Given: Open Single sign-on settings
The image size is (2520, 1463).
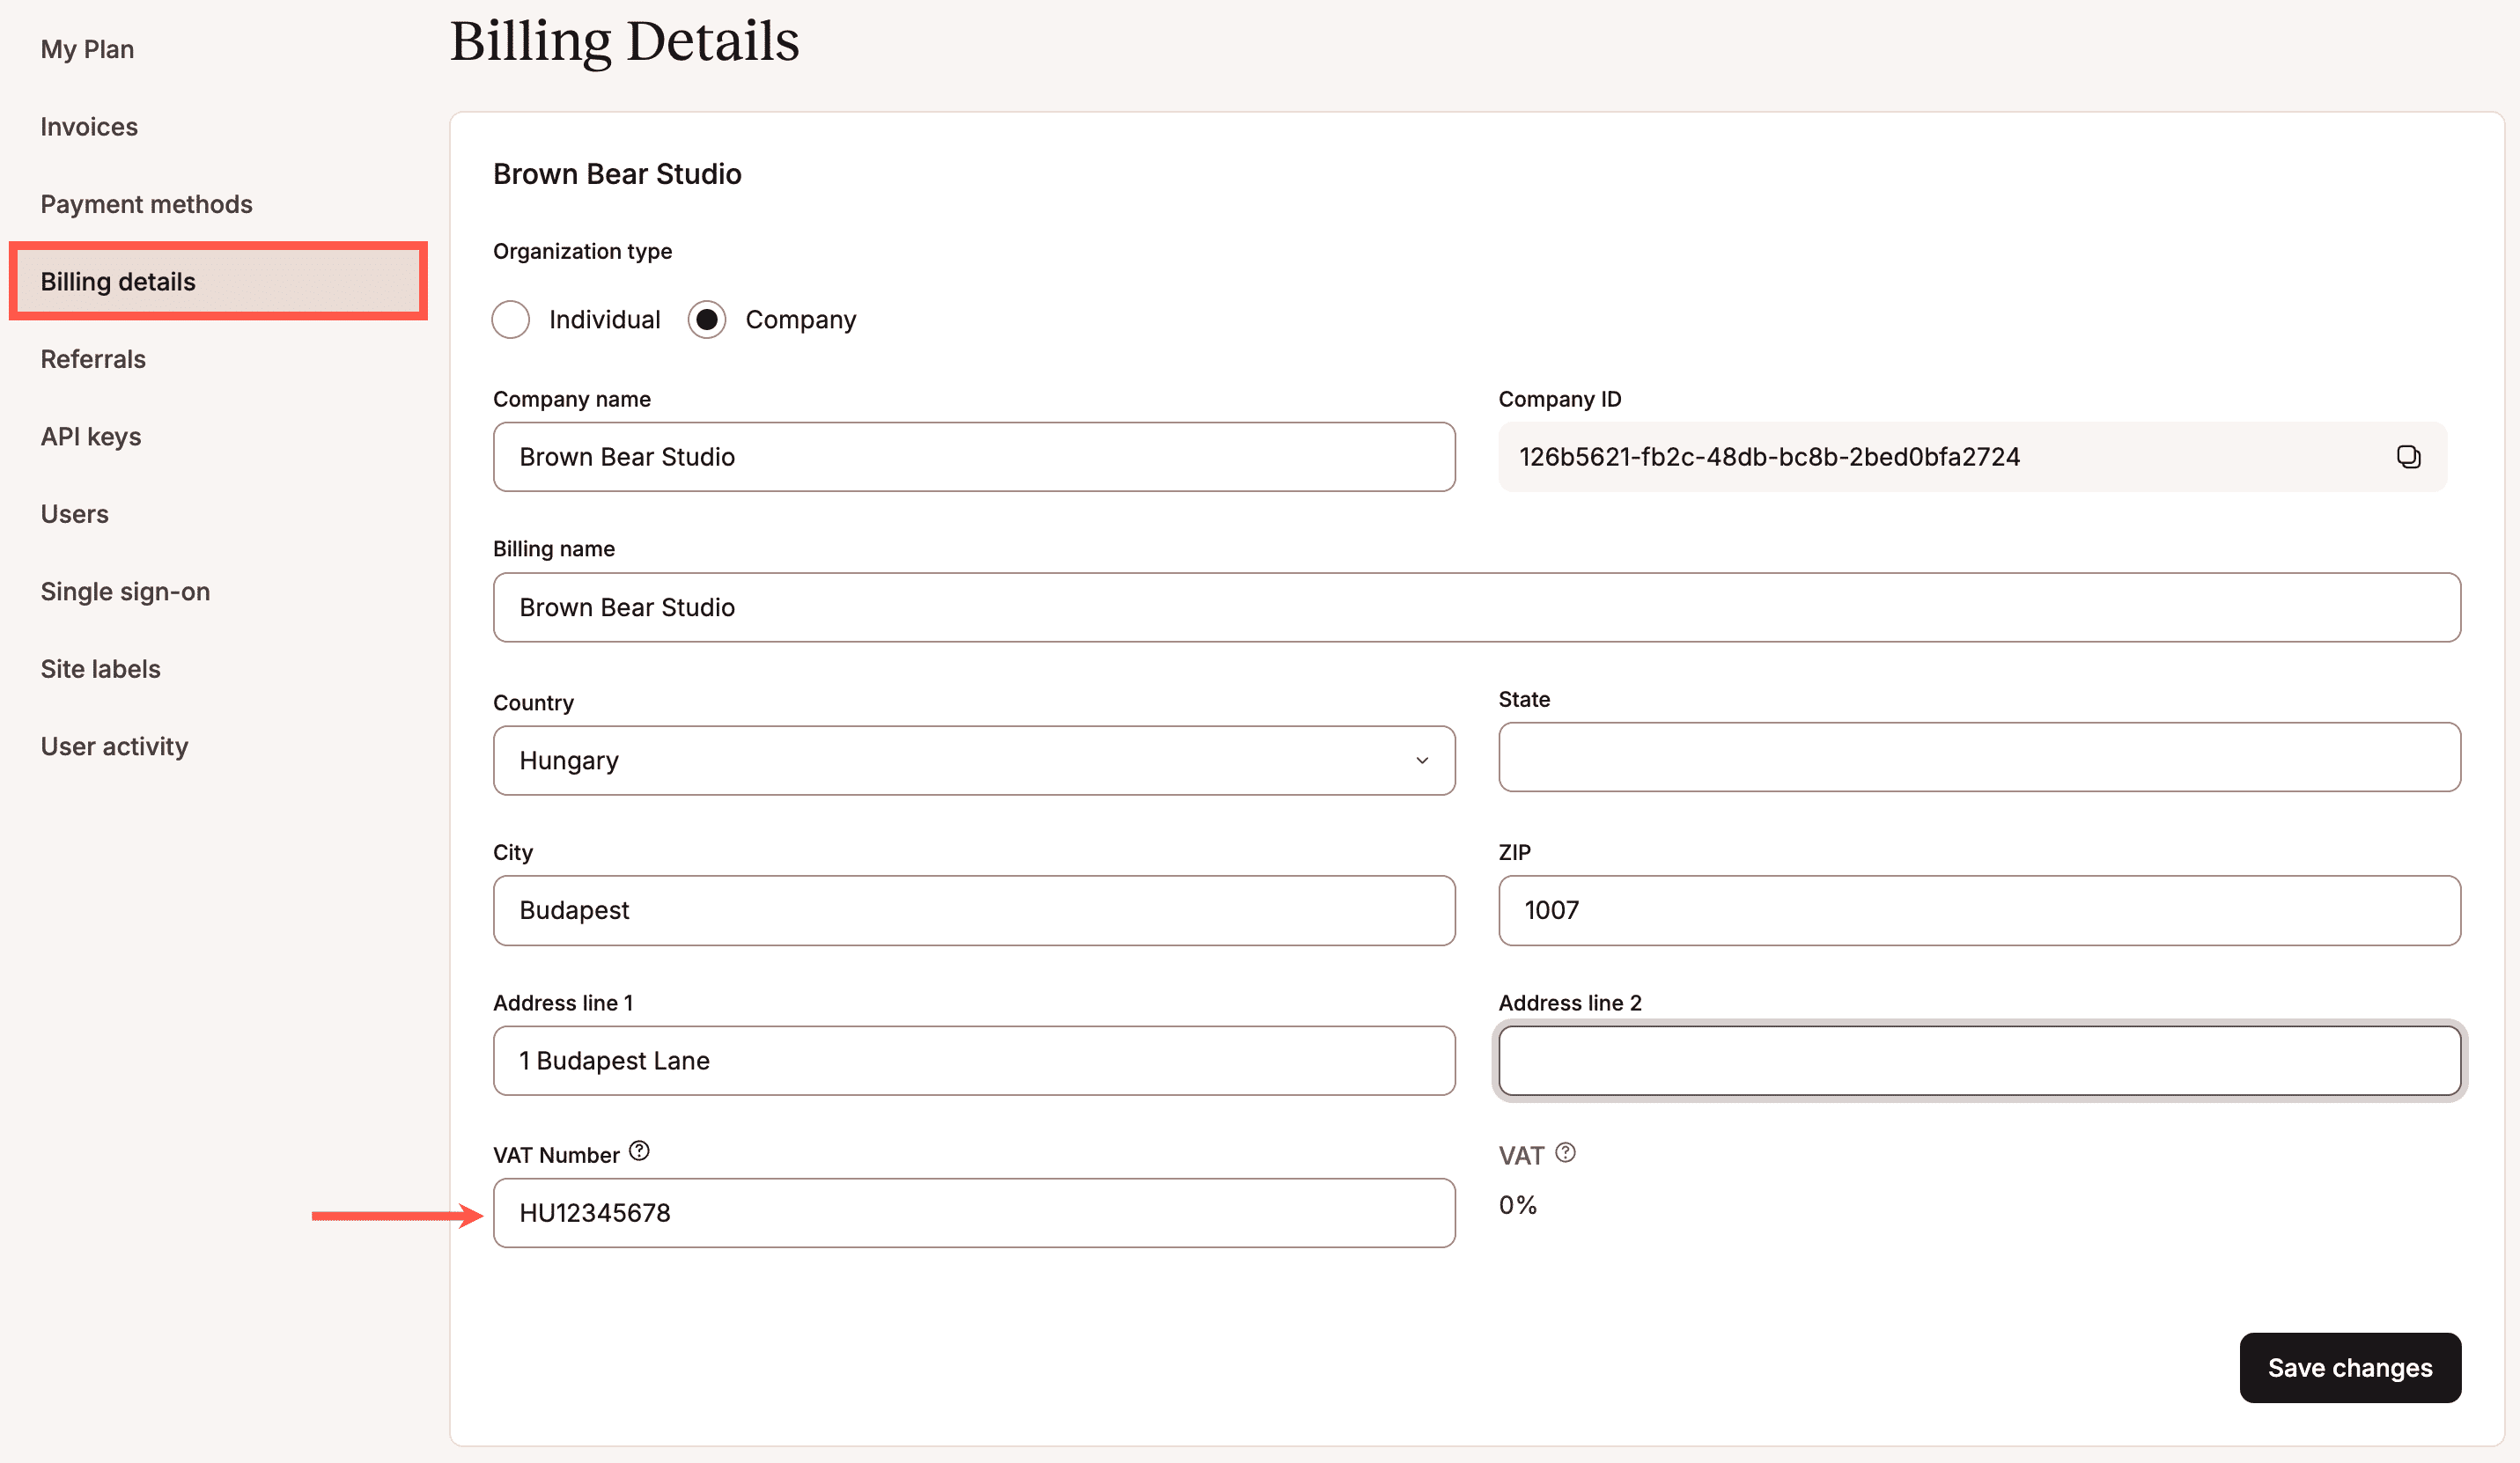Looking at the screenshot, I should click(x=125, y=591).
